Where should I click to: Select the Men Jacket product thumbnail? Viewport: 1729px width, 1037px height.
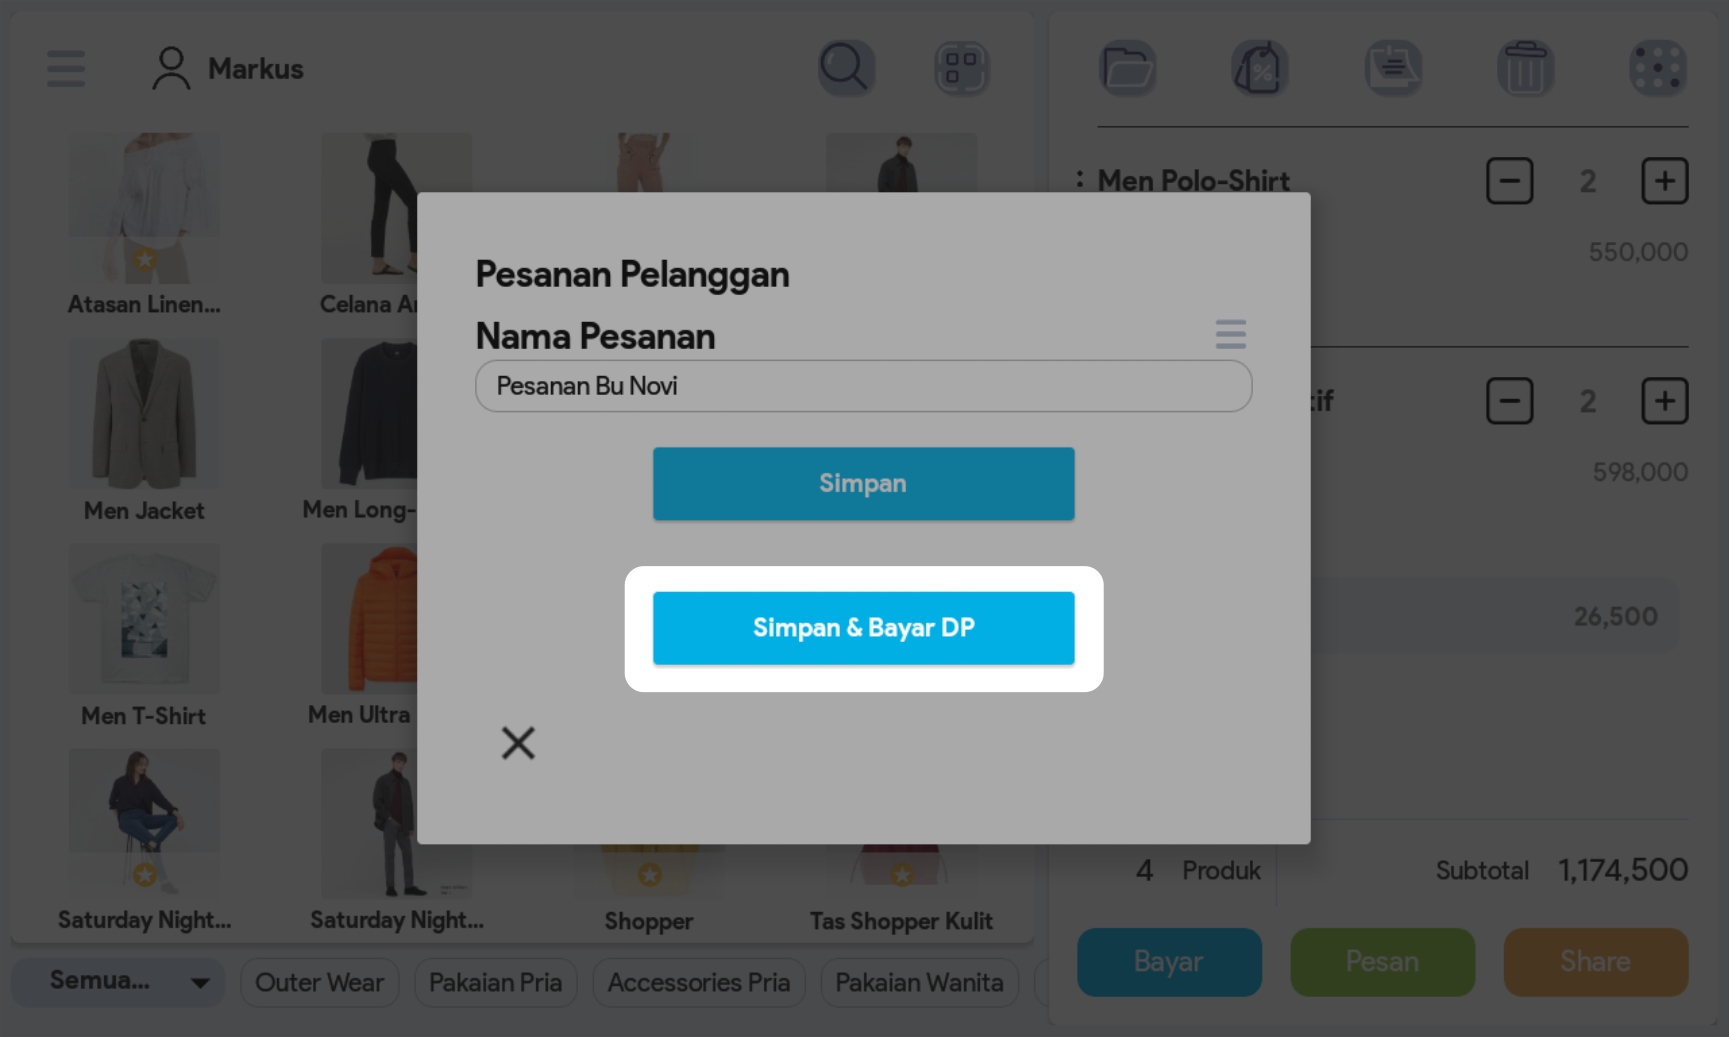(144, 415)
